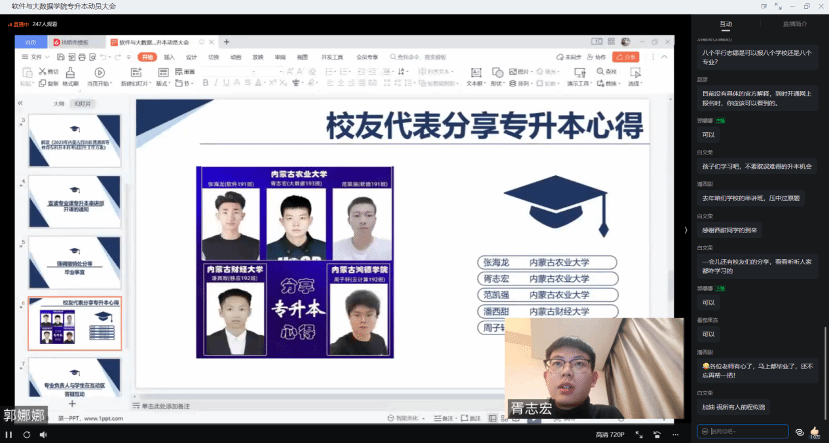
Task: Switch to the 直播简介 tab
Action: pyautogui.click(x=795, y=23)
